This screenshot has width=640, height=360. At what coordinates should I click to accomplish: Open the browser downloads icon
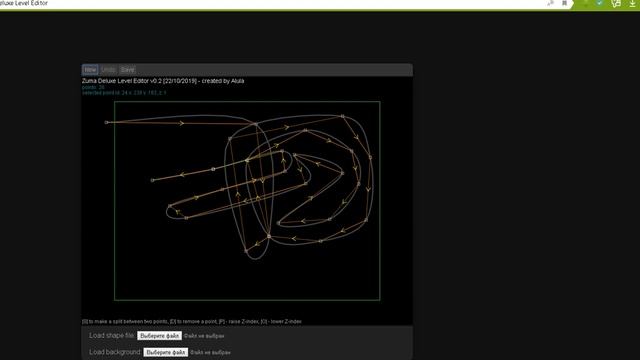coord(632,3)
